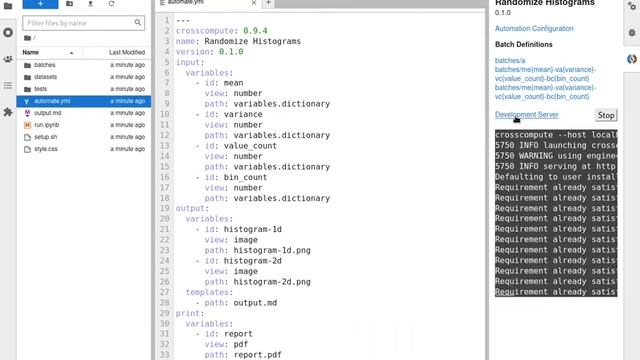
Task: Open the extension manager puzzle icon
Action: click(x=8, y=112)
